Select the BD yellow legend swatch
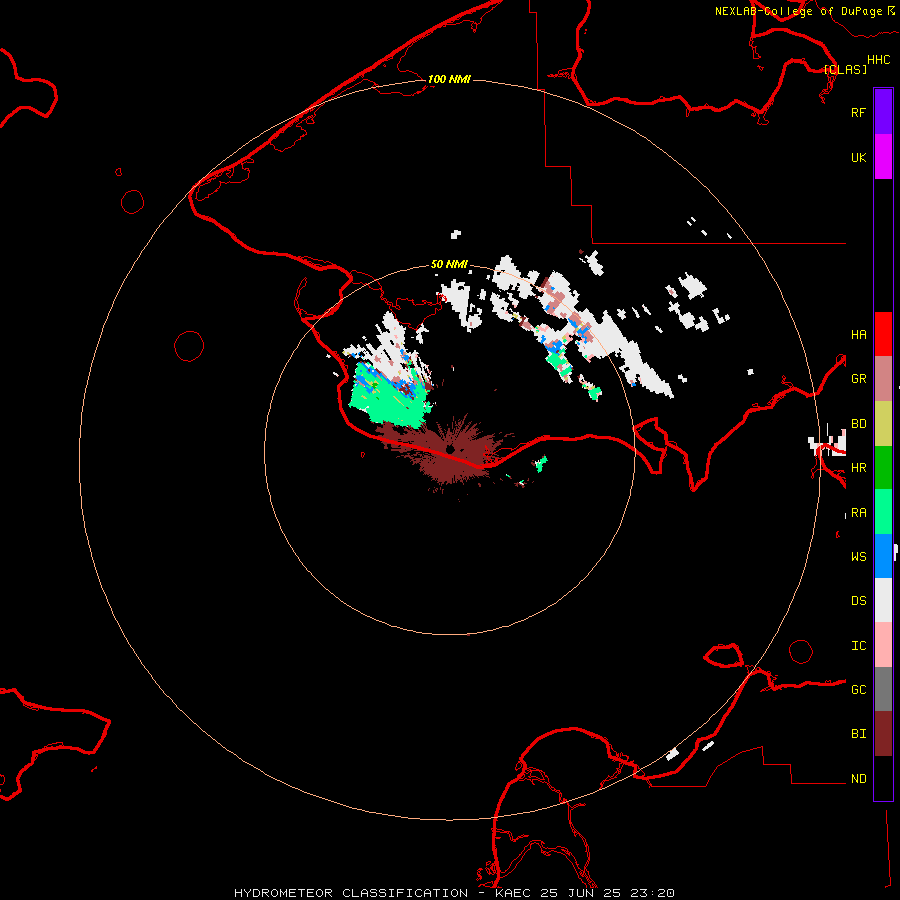The height and width of the screenshot is (900, 900). click(x=883, y=424)
